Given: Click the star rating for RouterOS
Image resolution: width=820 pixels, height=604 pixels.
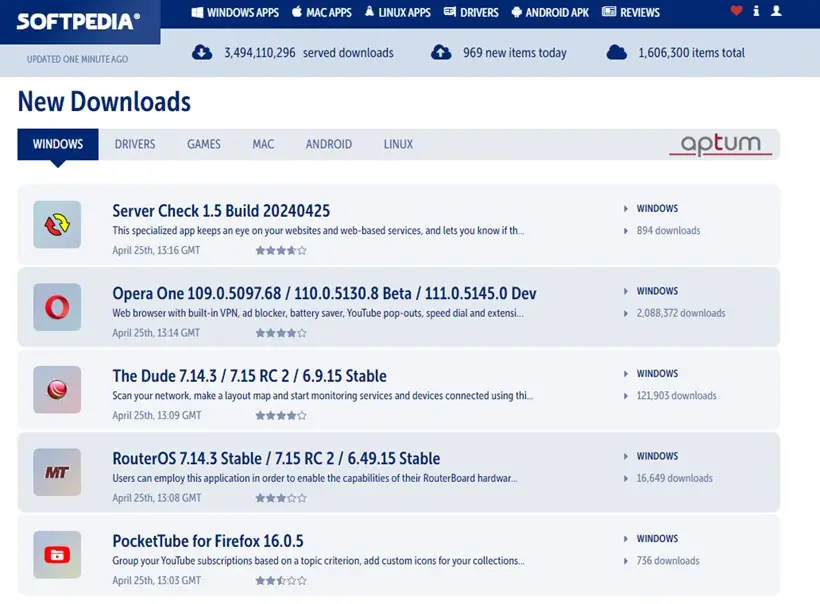Looking at the screenshot, I should point(281,498).
